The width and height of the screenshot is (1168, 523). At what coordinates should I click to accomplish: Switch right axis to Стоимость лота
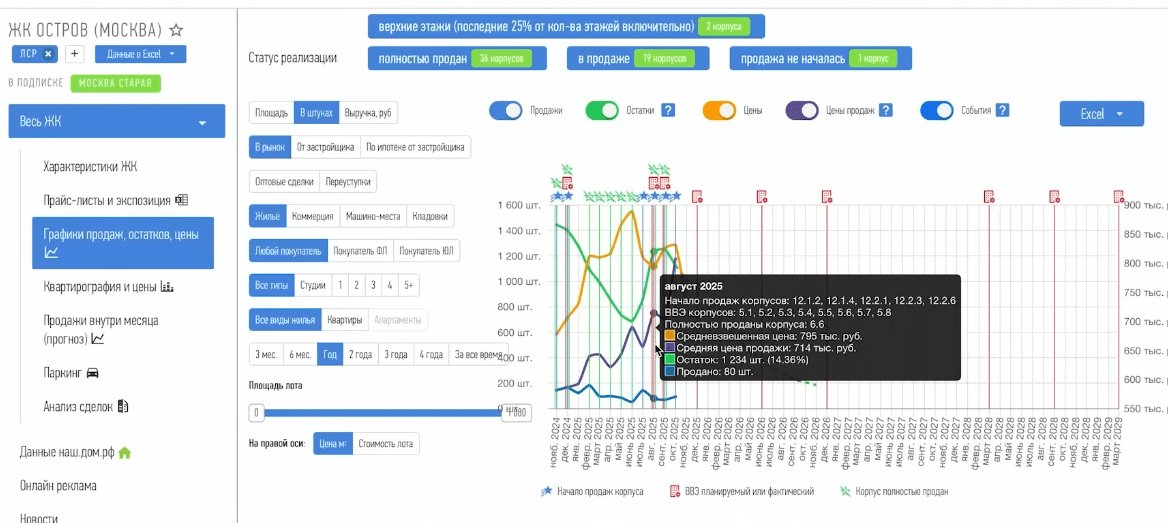click(386, 443)
